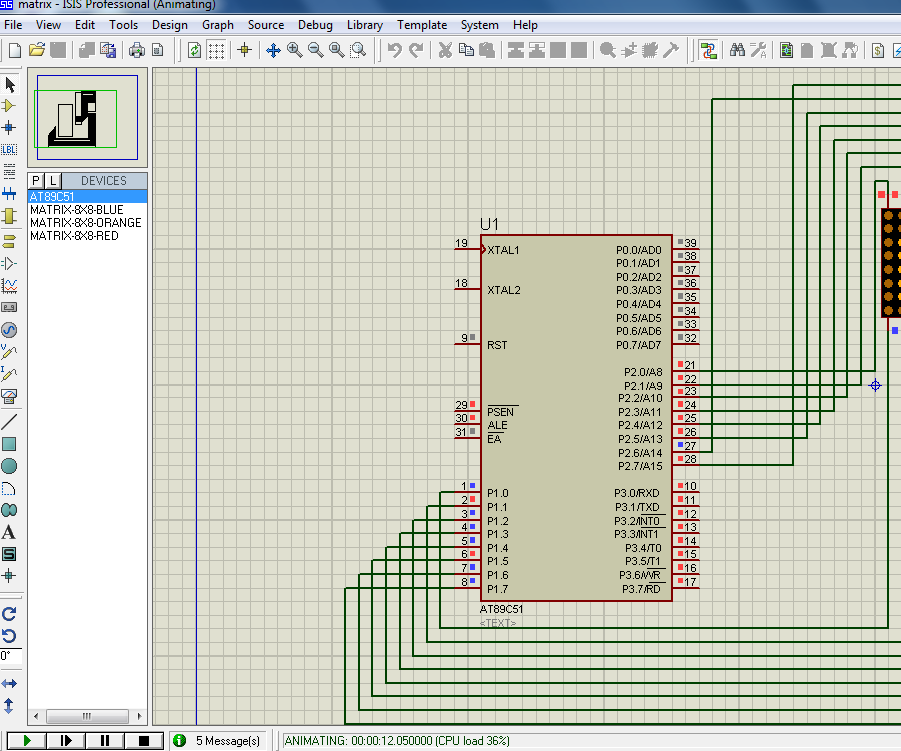Click the Redraw Display icon
This screenshot has width=901, height=751.
(x=195, y=51)
